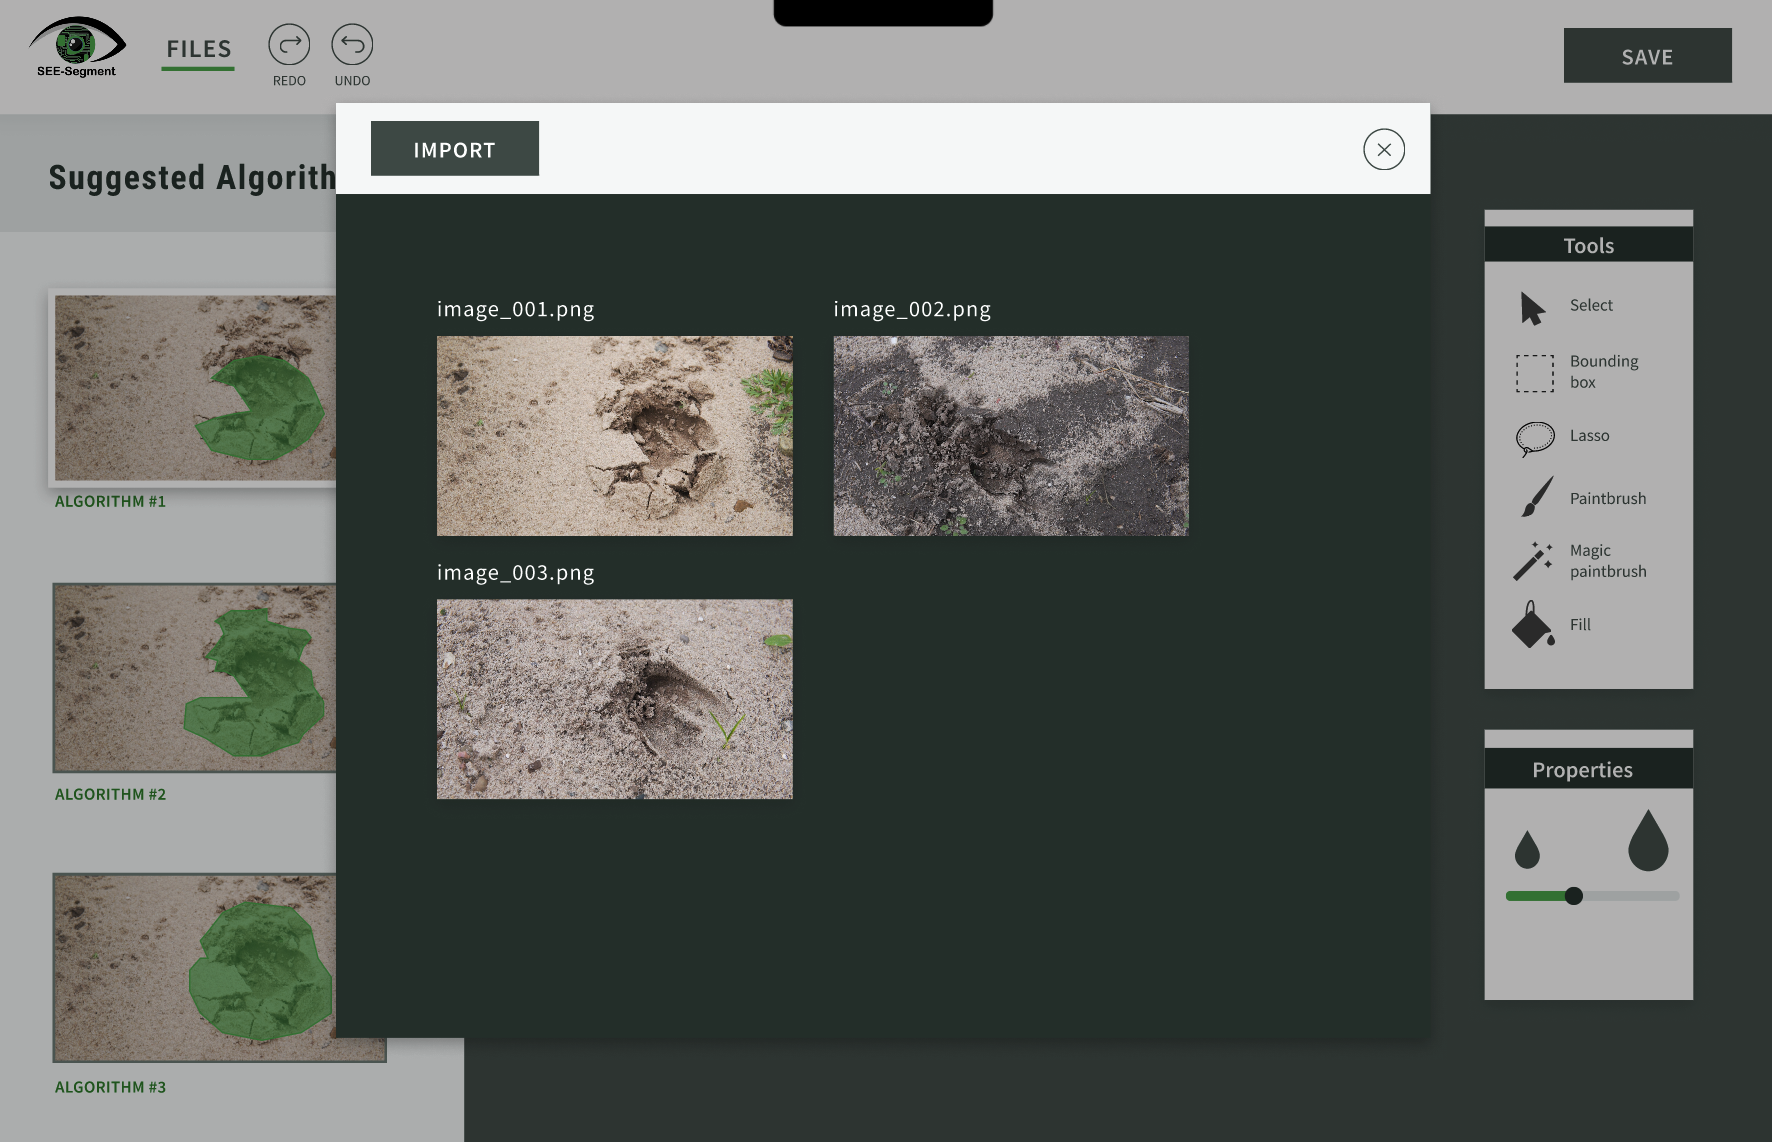This screenshot has height=1142, width=1772.
Task: Click the ALGORITHM #1 label
Action: 110,501
